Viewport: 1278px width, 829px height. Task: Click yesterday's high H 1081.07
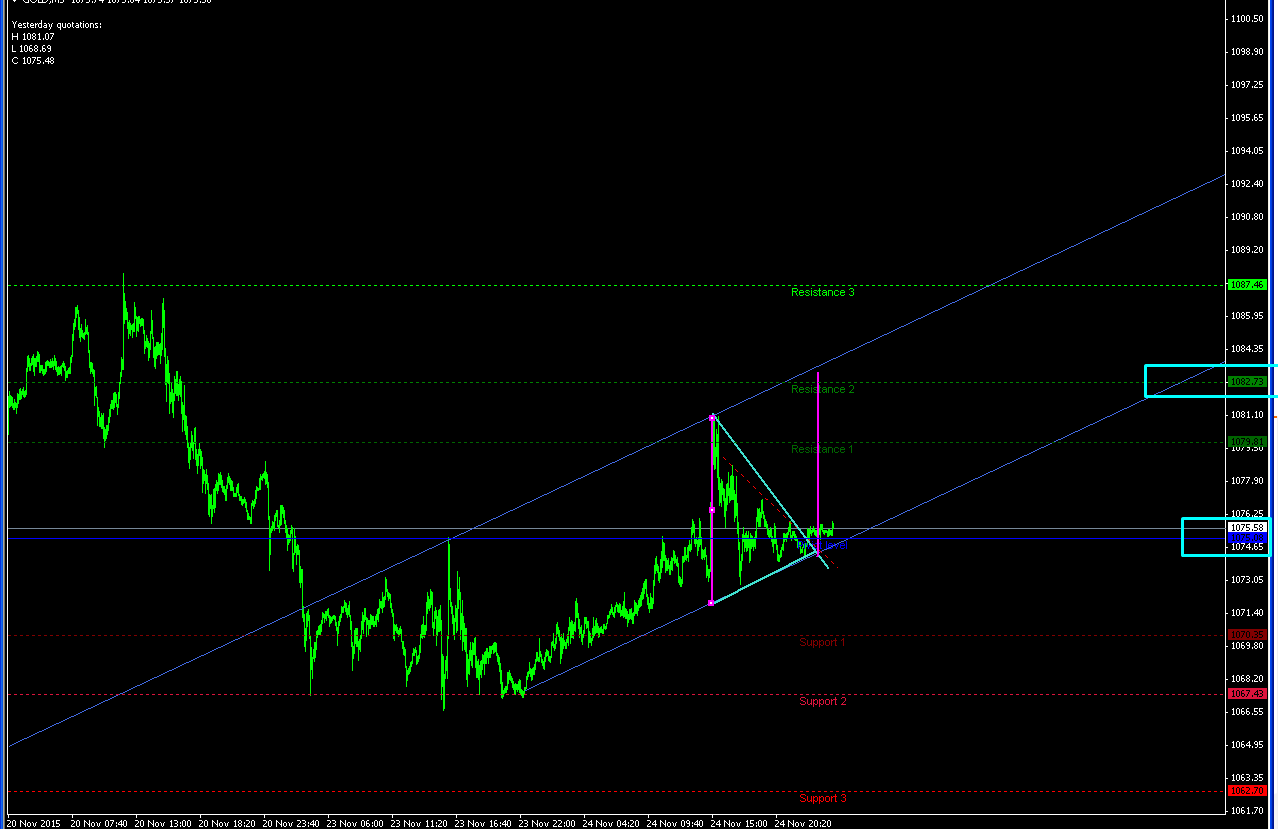tap(32, 36)
